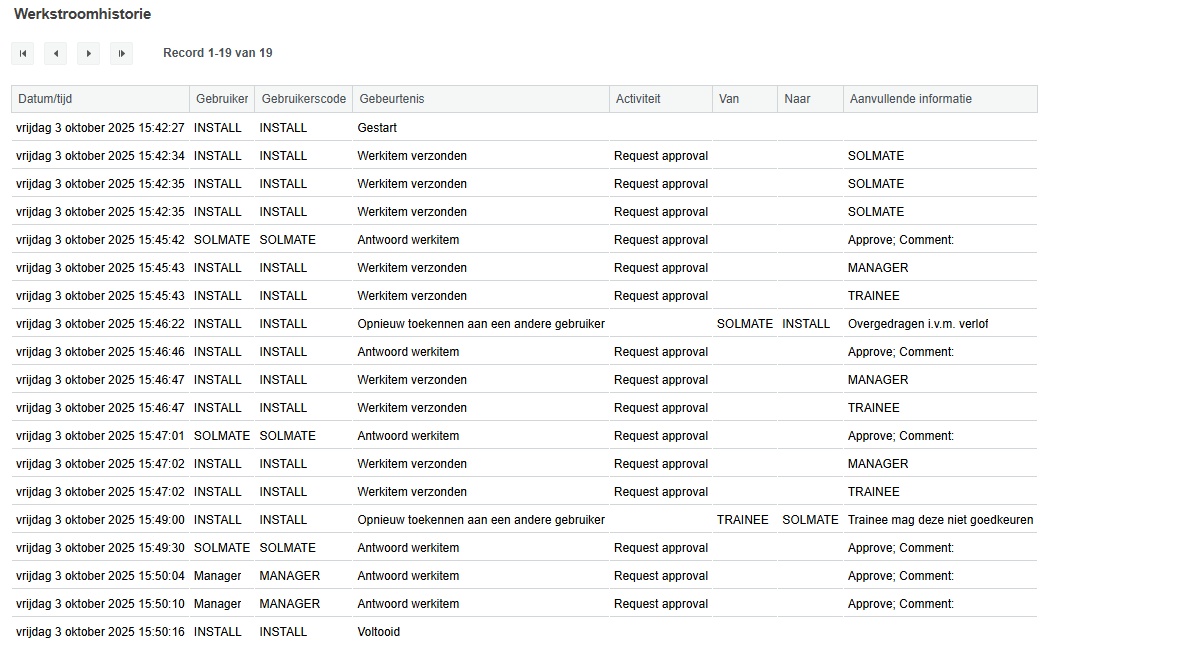The height and width of the screenshot is (656, 1183).
Task: Sort by the Gebeurtenis column header
Action: pyautogui.click(x=392, y=99)
